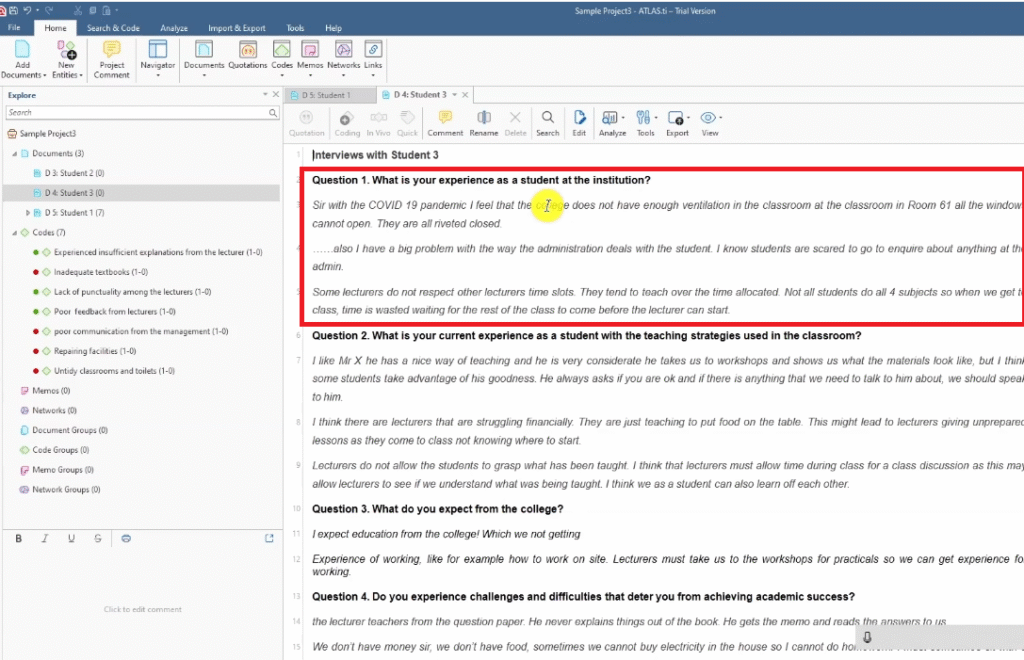The width and height of the screenshot is (1024, 660).
Task: Click the Edit document icon
Action: click(579, 120)
